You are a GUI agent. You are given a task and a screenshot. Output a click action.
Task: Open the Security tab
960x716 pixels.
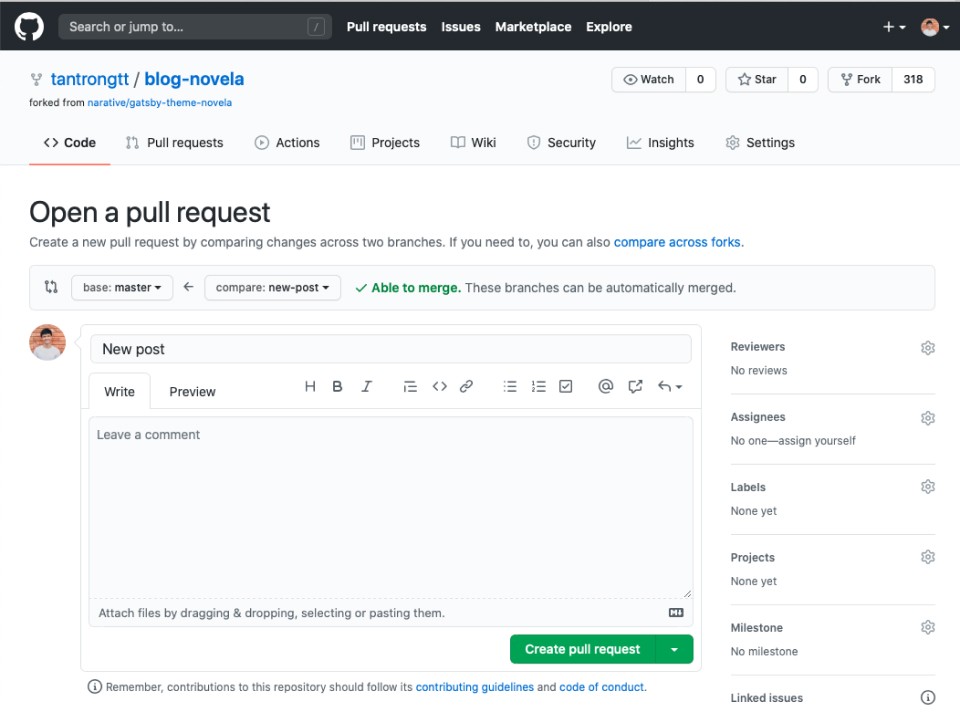561,143
